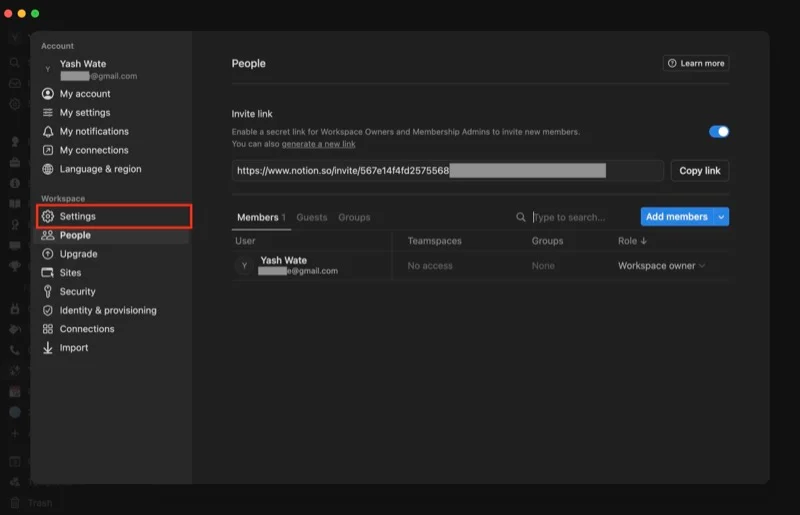
Task: Click the search magnifier icon in Members
Action: pos(520,217)
